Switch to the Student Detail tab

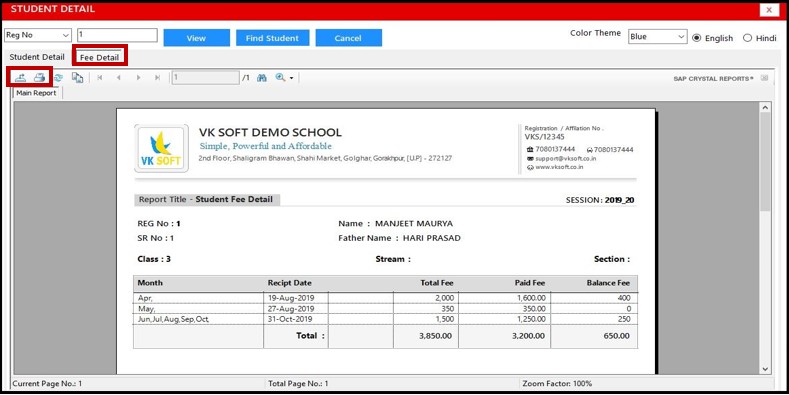37,57
